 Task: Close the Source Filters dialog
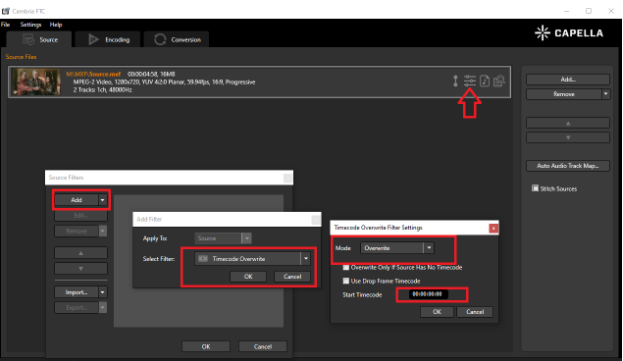[x=288, y=178]
